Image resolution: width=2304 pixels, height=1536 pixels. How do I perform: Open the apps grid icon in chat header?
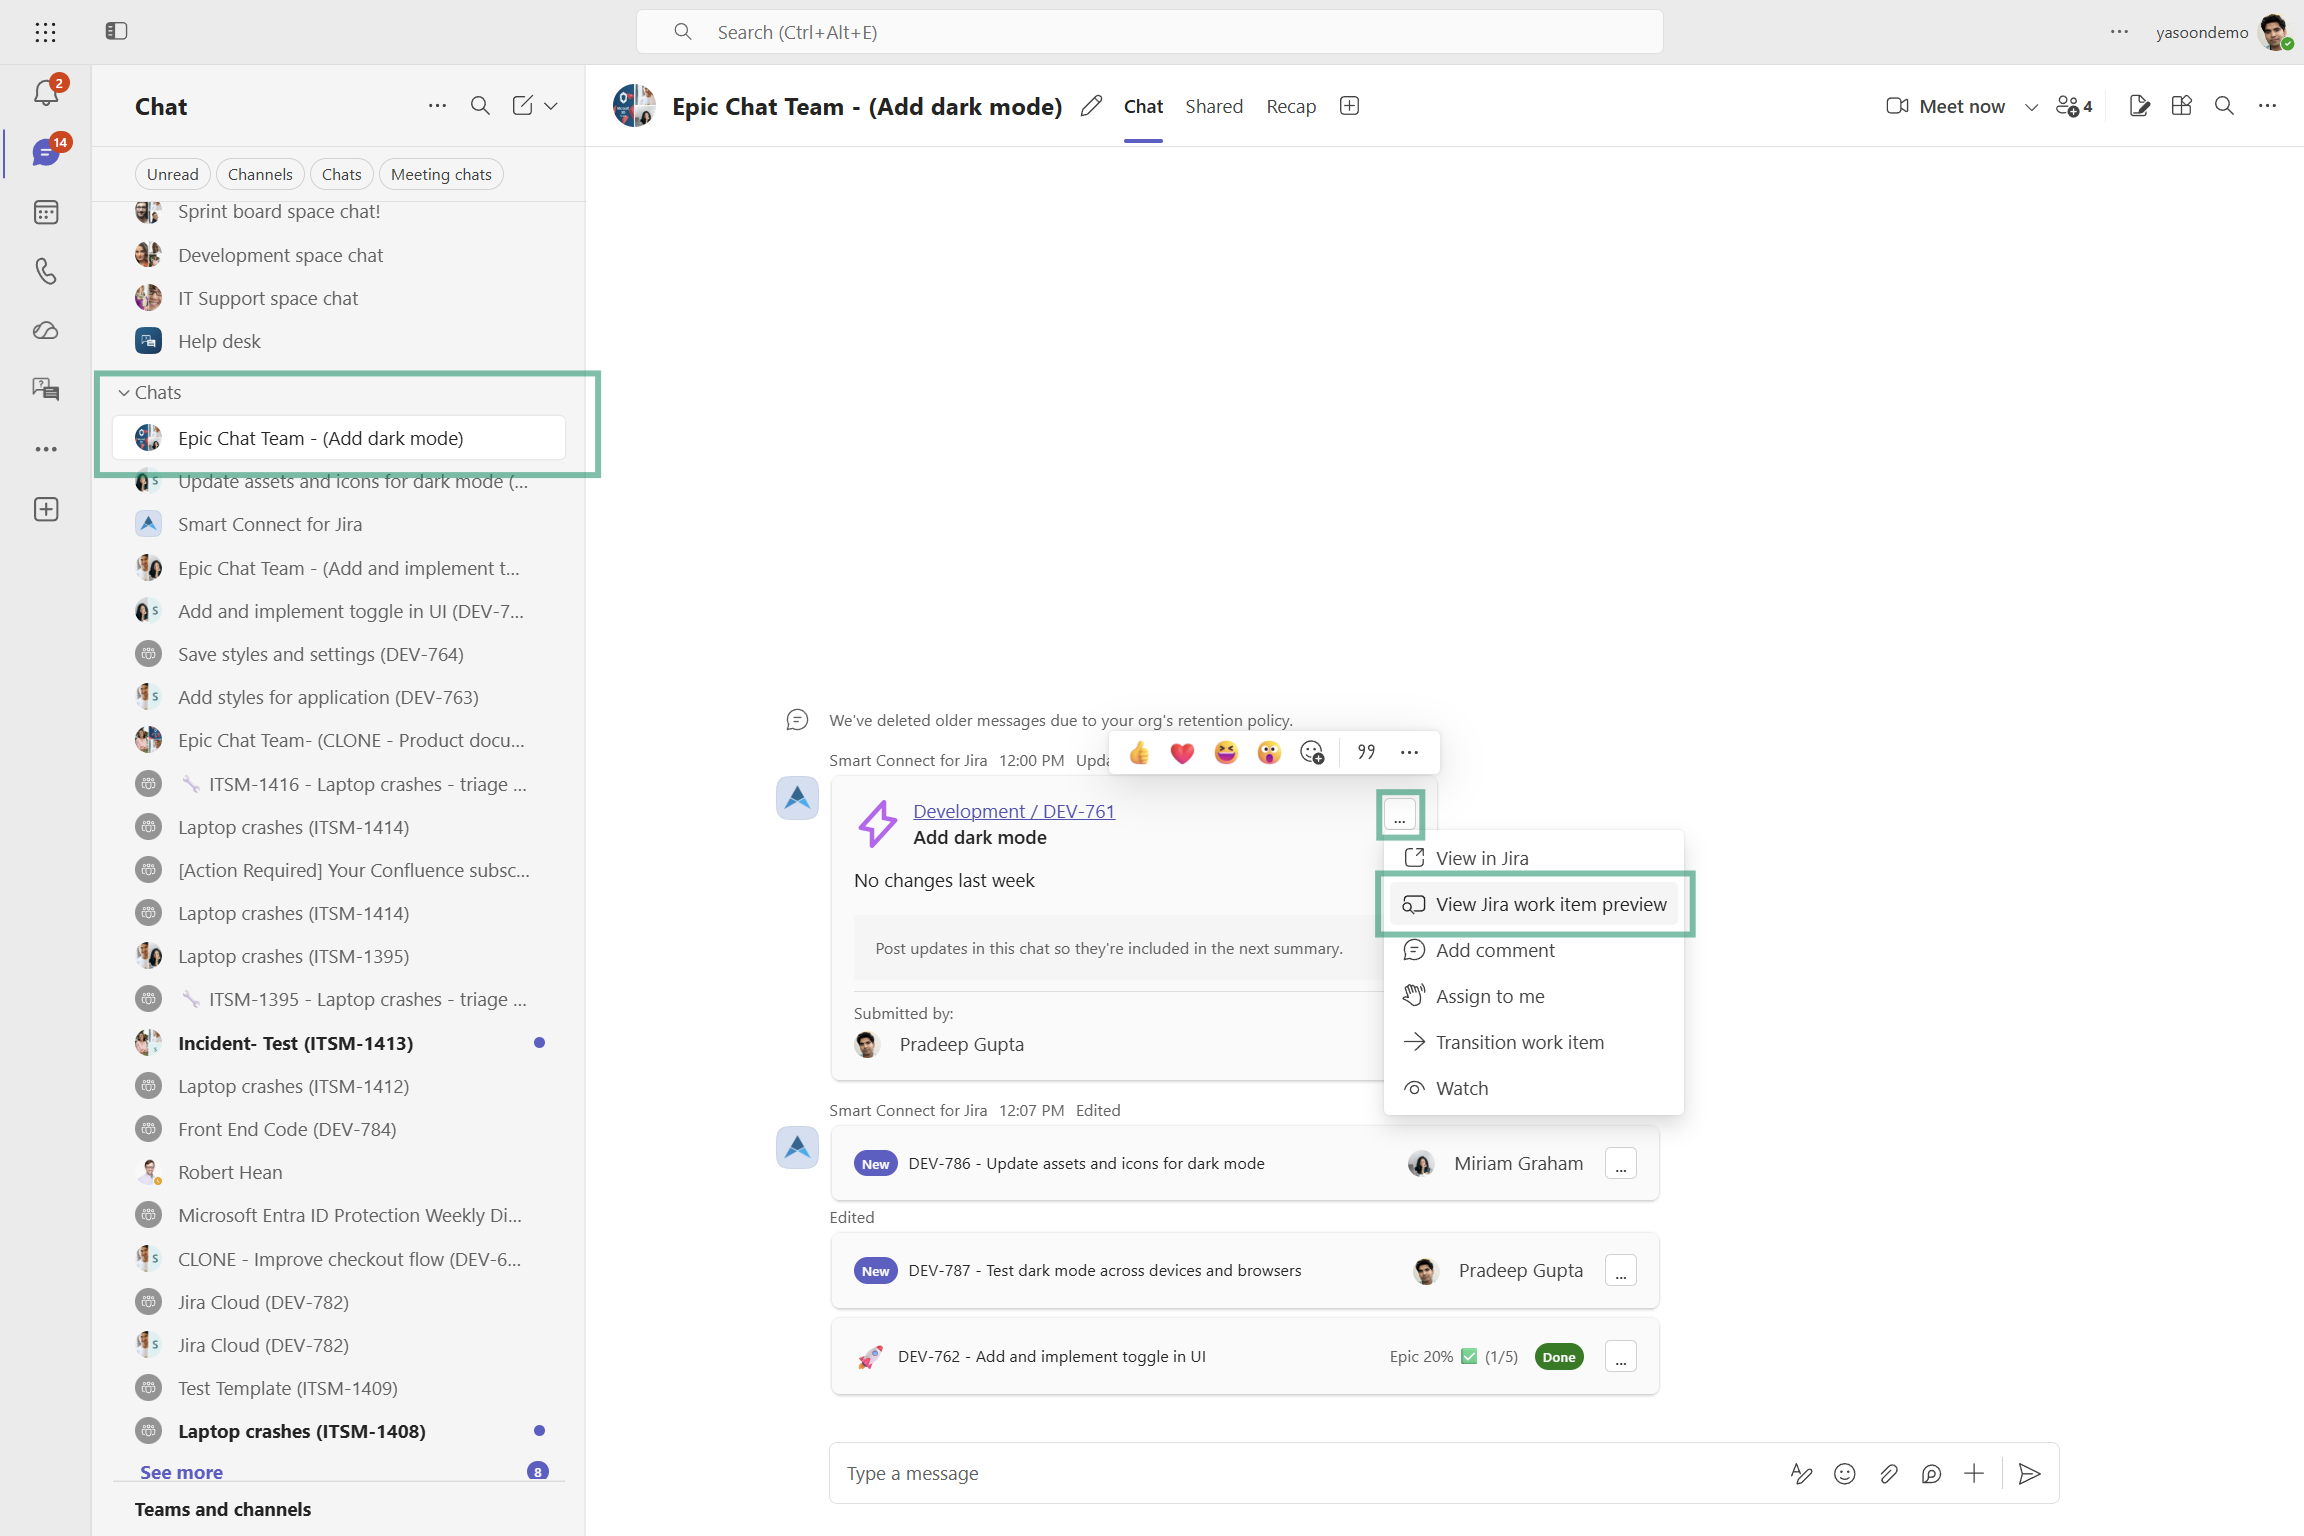pyautogui.click(x=2182, y=106)
